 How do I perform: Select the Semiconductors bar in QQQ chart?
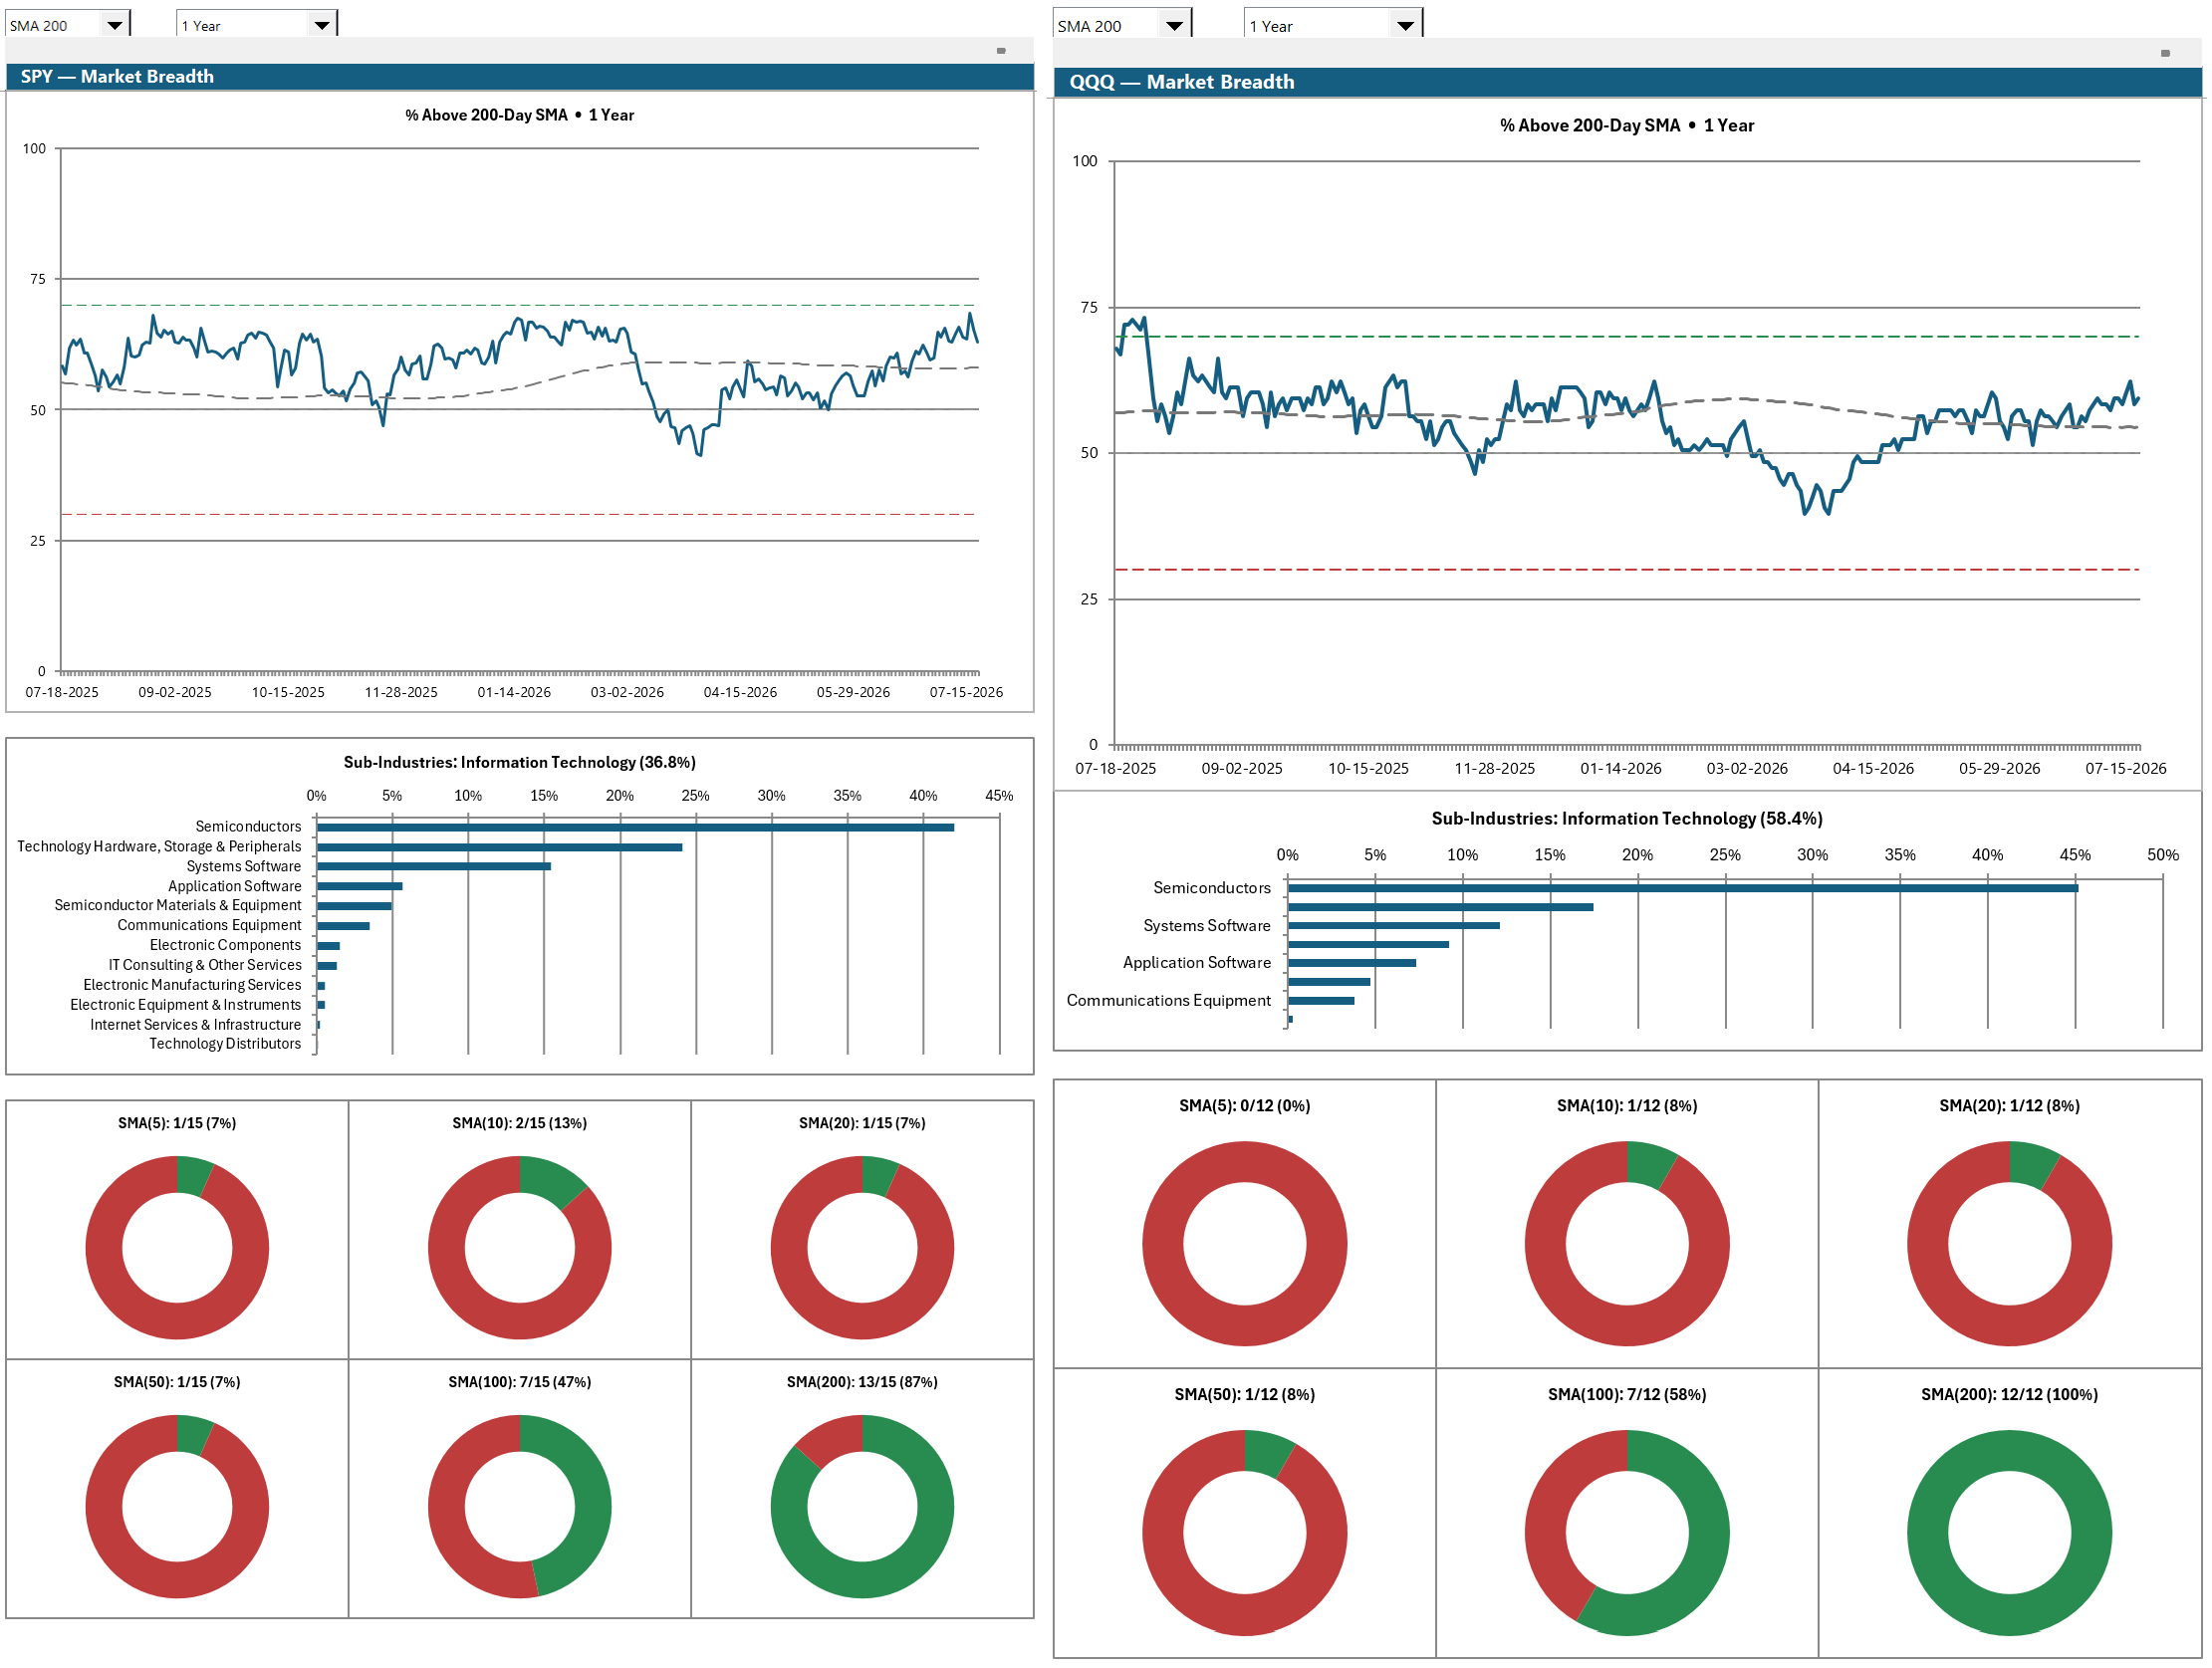tap(1683, 888)
